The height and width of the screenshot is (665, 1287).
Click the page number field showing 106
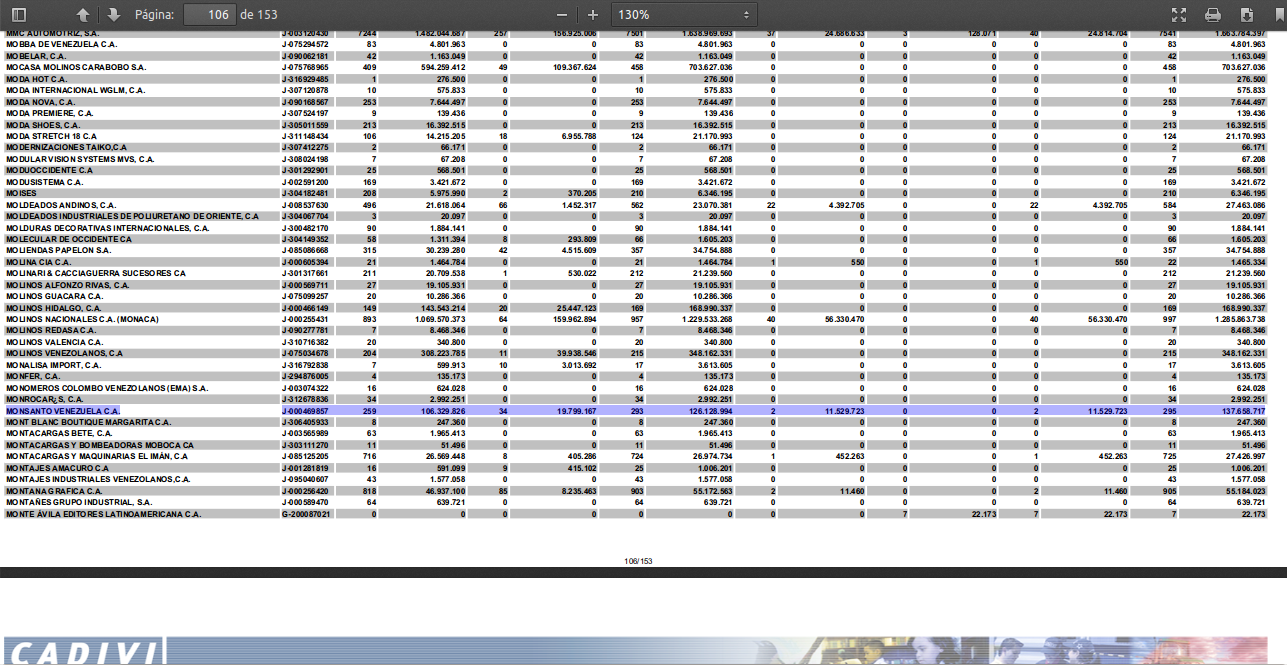[x=208, y=15]
